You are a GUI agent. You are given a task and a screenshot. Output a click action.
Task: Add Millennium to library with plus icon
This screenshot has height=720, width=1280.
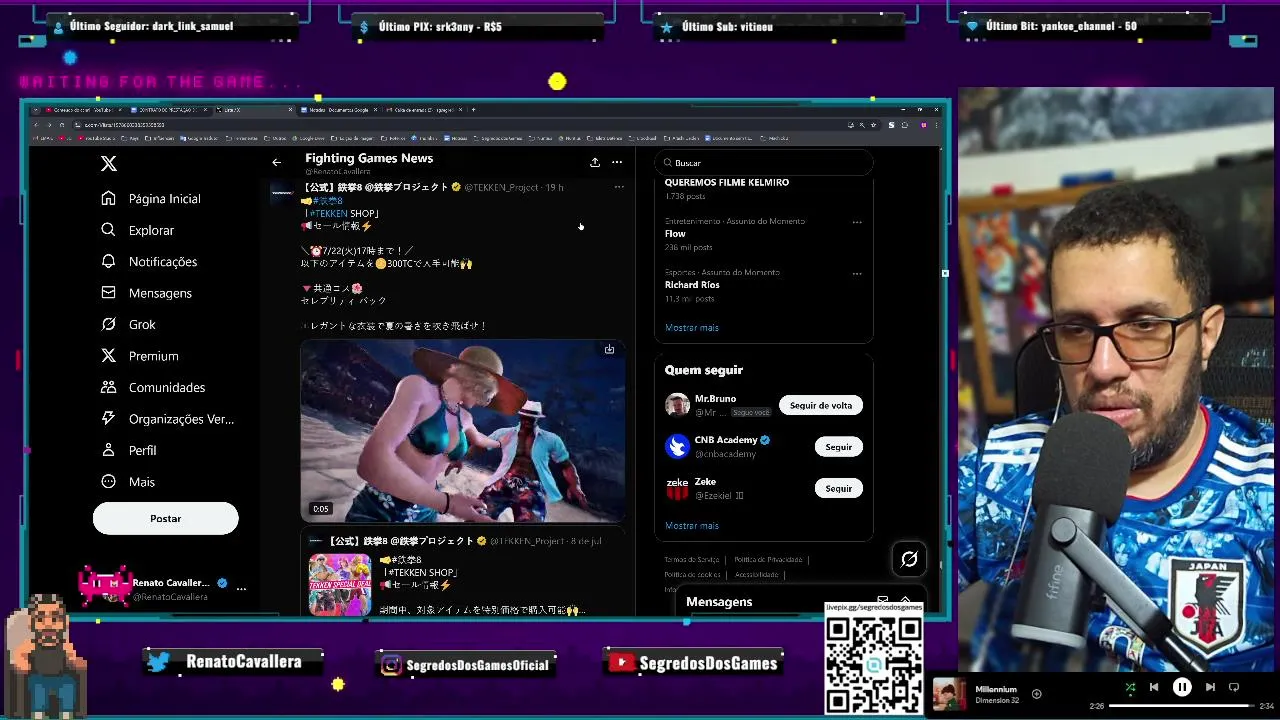(1036, 694)
